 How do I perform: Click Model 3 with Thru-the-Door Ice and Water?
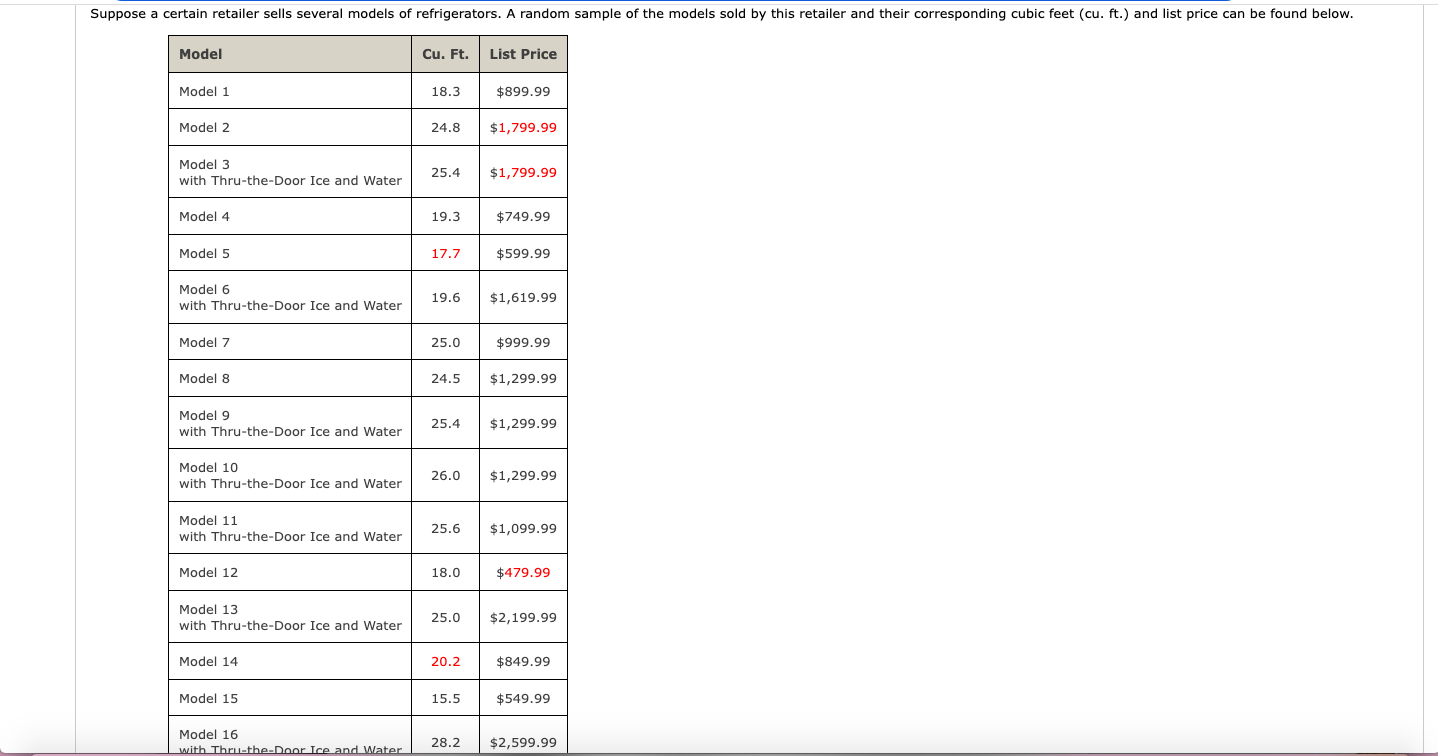coord(289,172)
